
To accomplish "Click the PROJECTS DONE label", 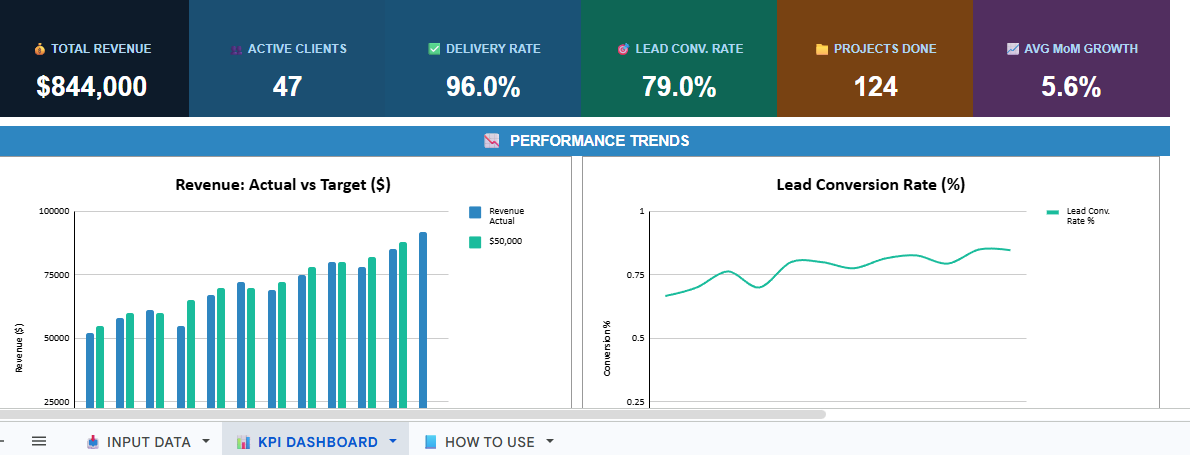I will pyautogui.click(x=885, y=49).
